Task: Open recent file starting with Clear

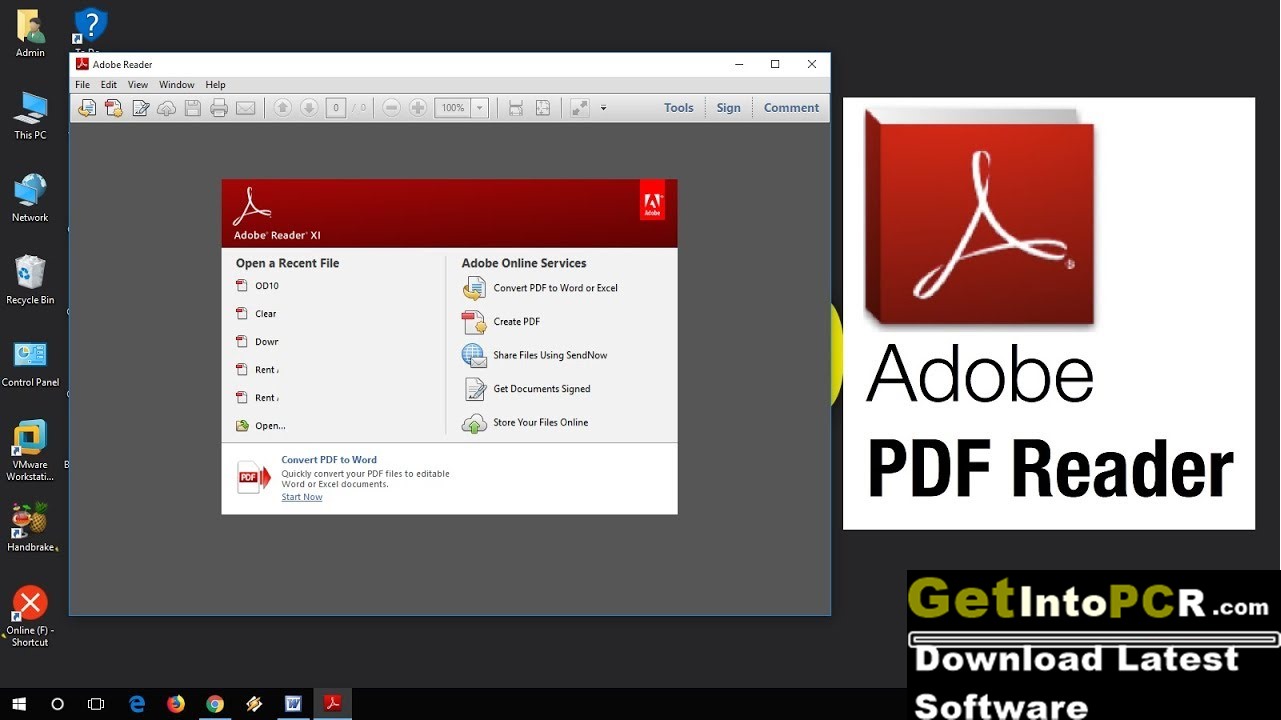Action: (256, 314)
